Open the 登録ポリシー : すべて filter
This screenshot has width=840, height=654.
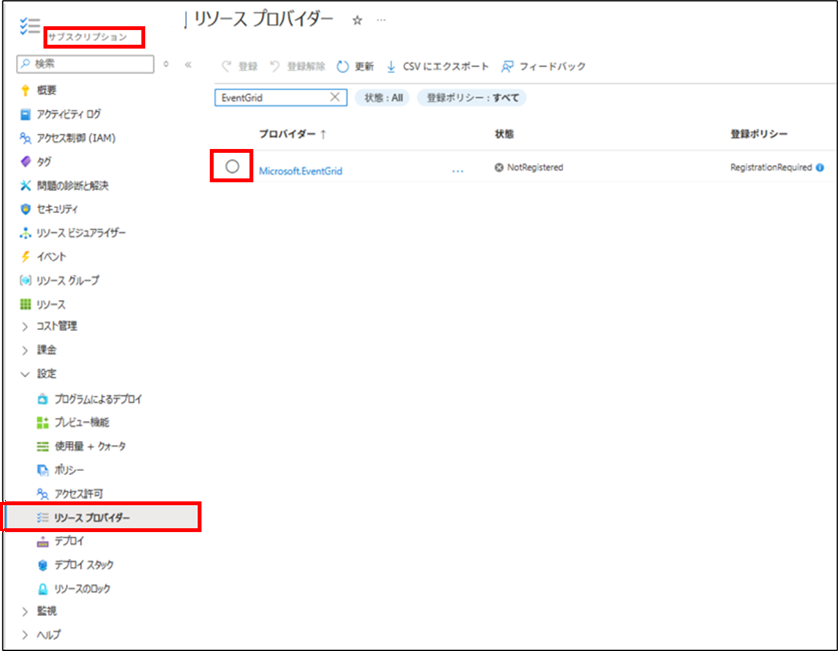click(x=471, y=98)
